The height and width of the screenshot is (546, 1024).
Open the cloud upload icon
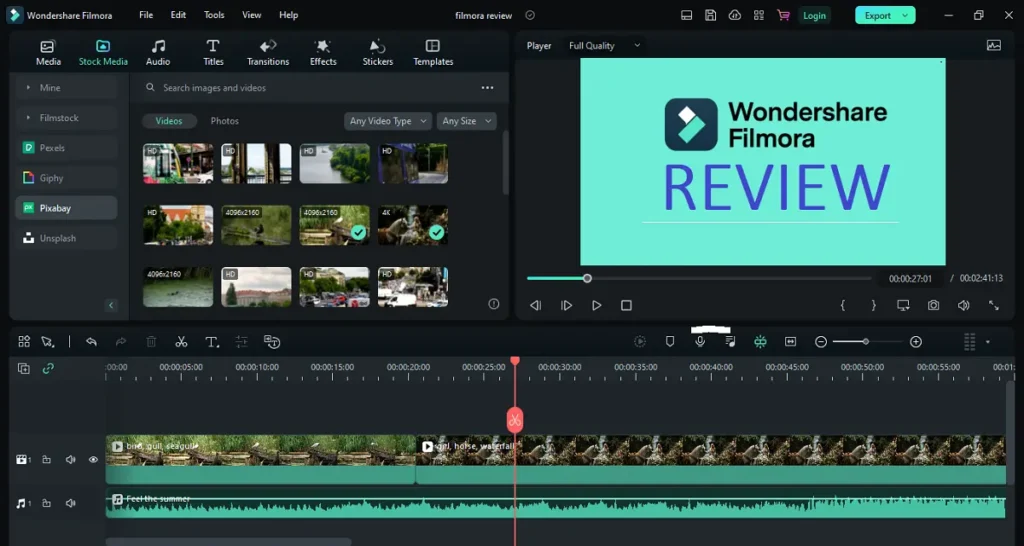735,16
